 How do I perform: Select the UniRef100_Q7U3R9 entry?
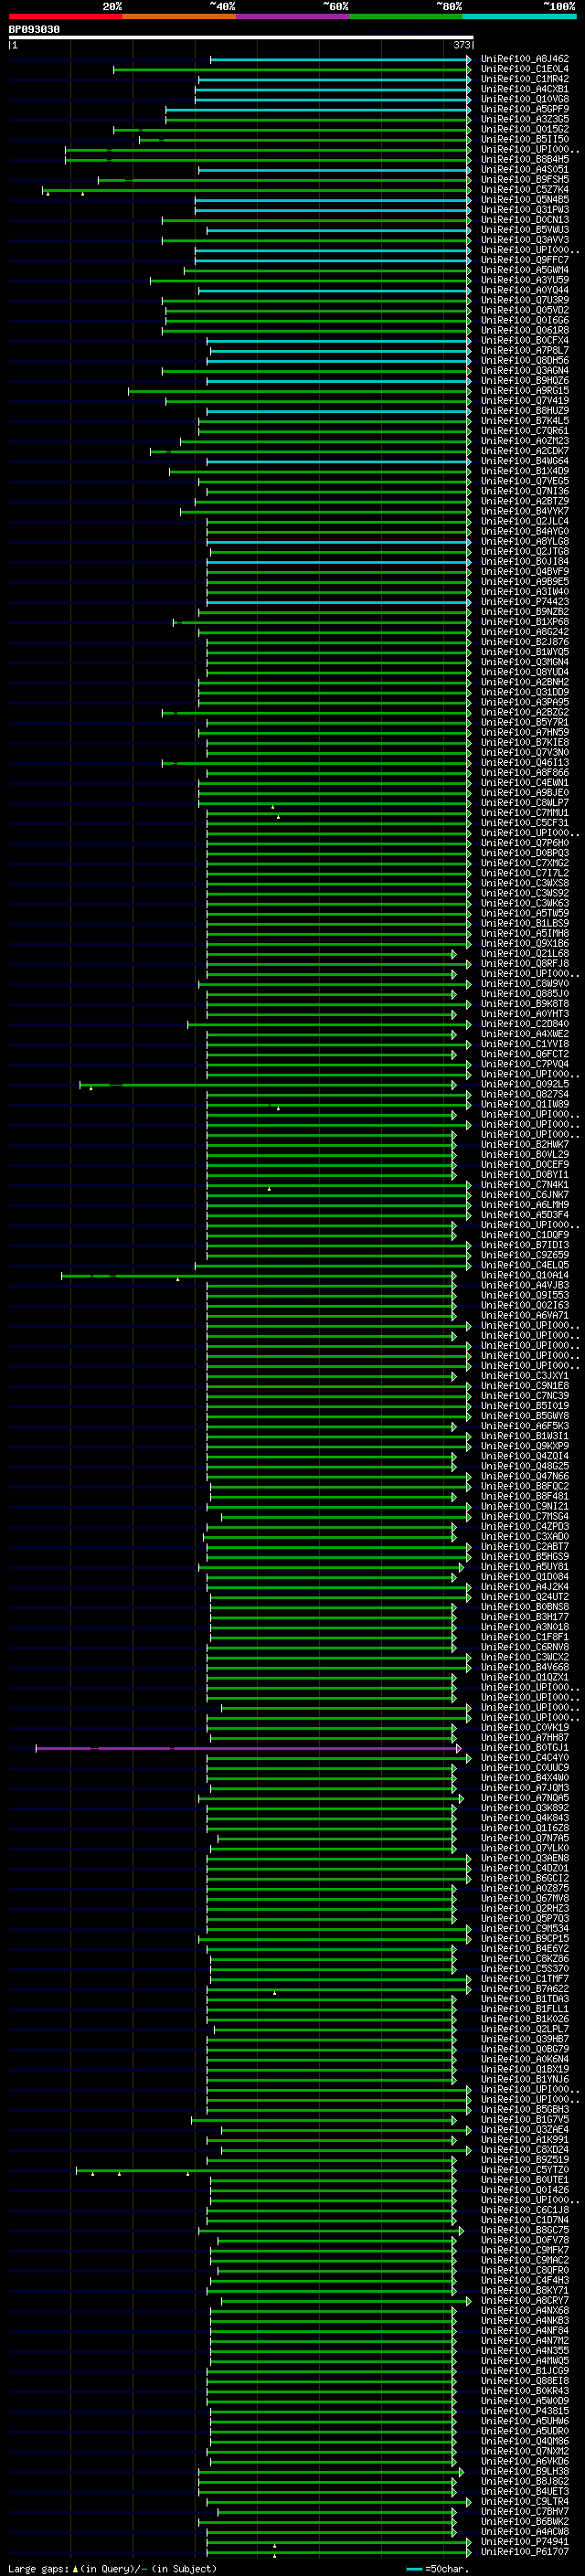click(525, 300)
